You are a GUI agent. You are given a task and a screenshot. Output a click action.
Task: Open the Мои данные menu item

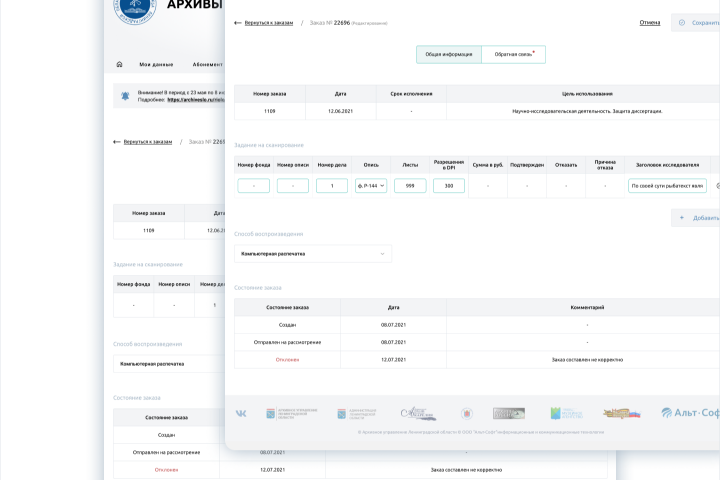tap(156, 64)
